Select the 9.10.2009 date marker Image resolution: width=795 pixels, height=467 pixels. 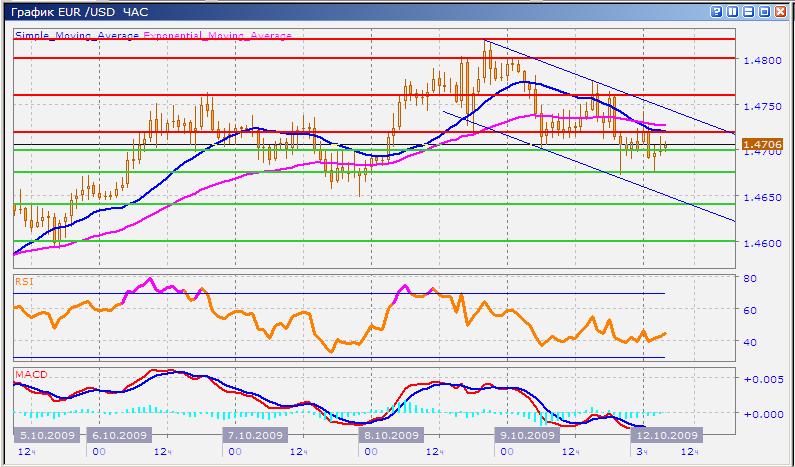[526, 435]
